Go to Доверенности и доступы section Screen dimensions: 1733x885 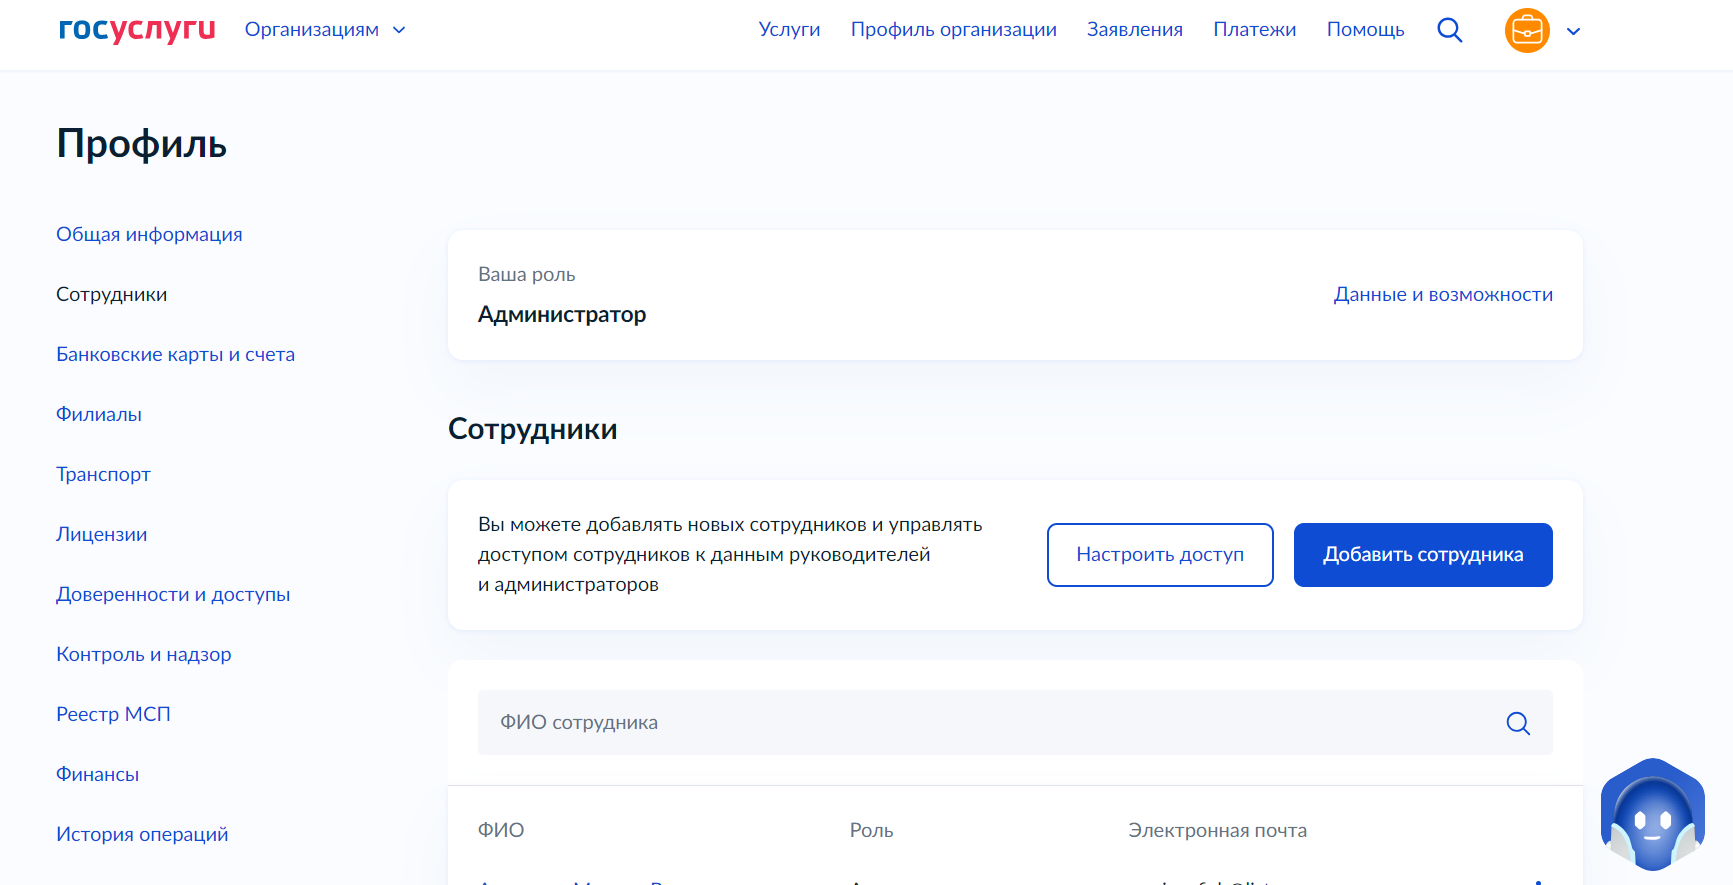tap(173, 595)
